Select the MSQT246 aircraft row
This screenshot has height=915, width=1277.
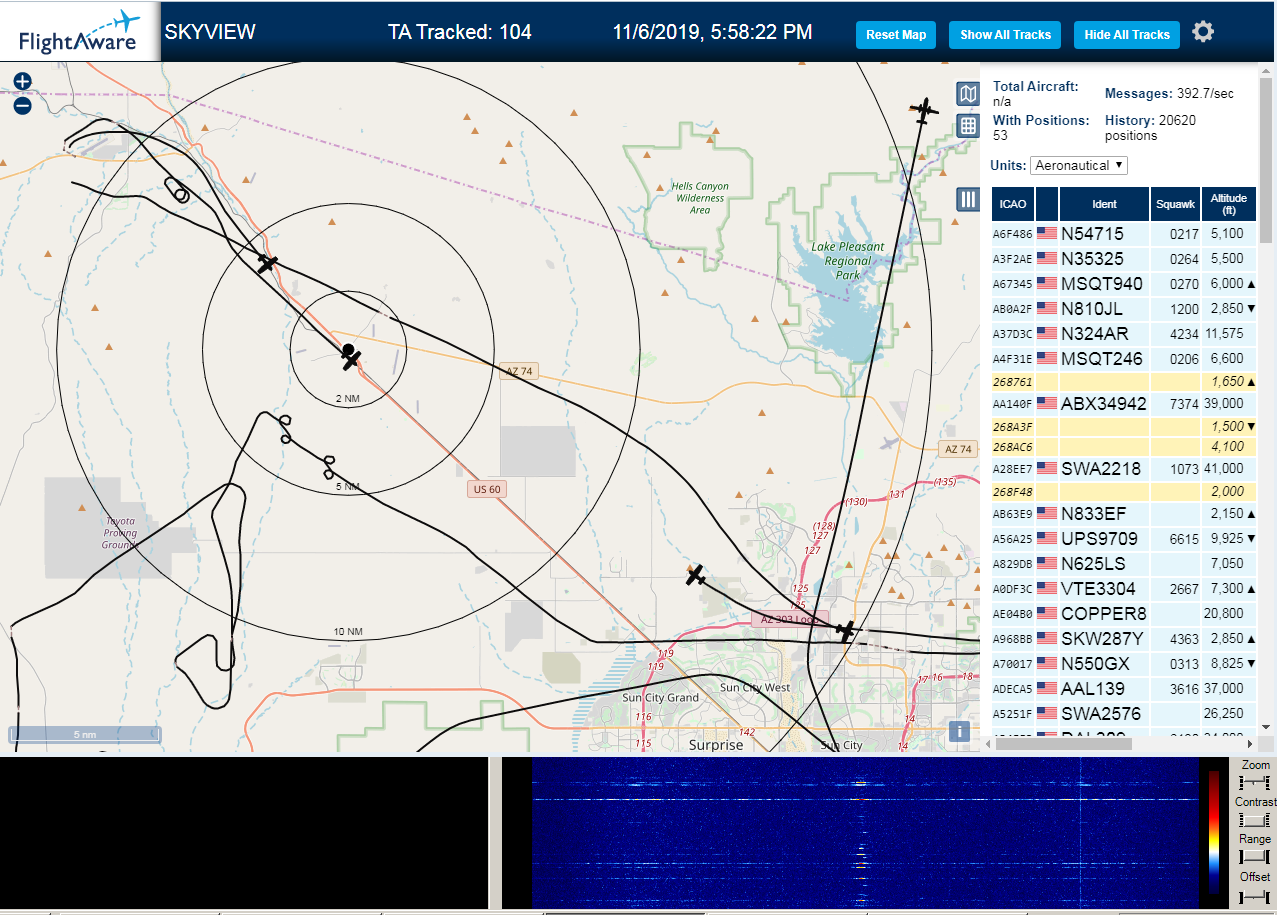click(x=1124, y=359)
